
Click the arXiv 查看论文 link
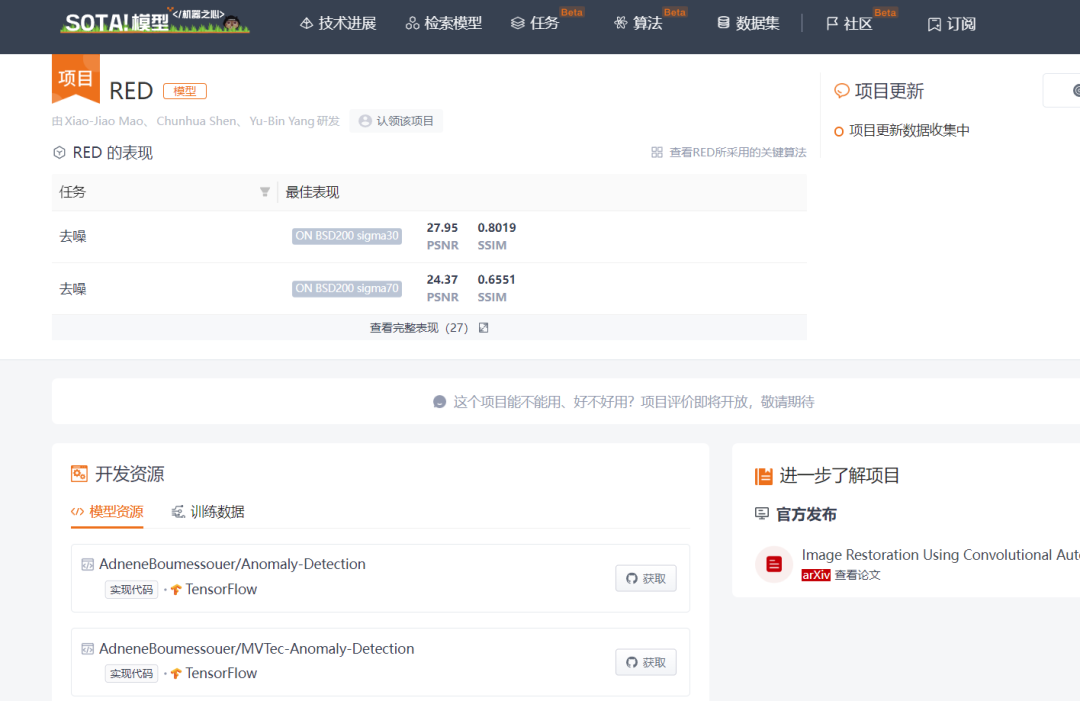pyautogui.click(x=841, y=575)
